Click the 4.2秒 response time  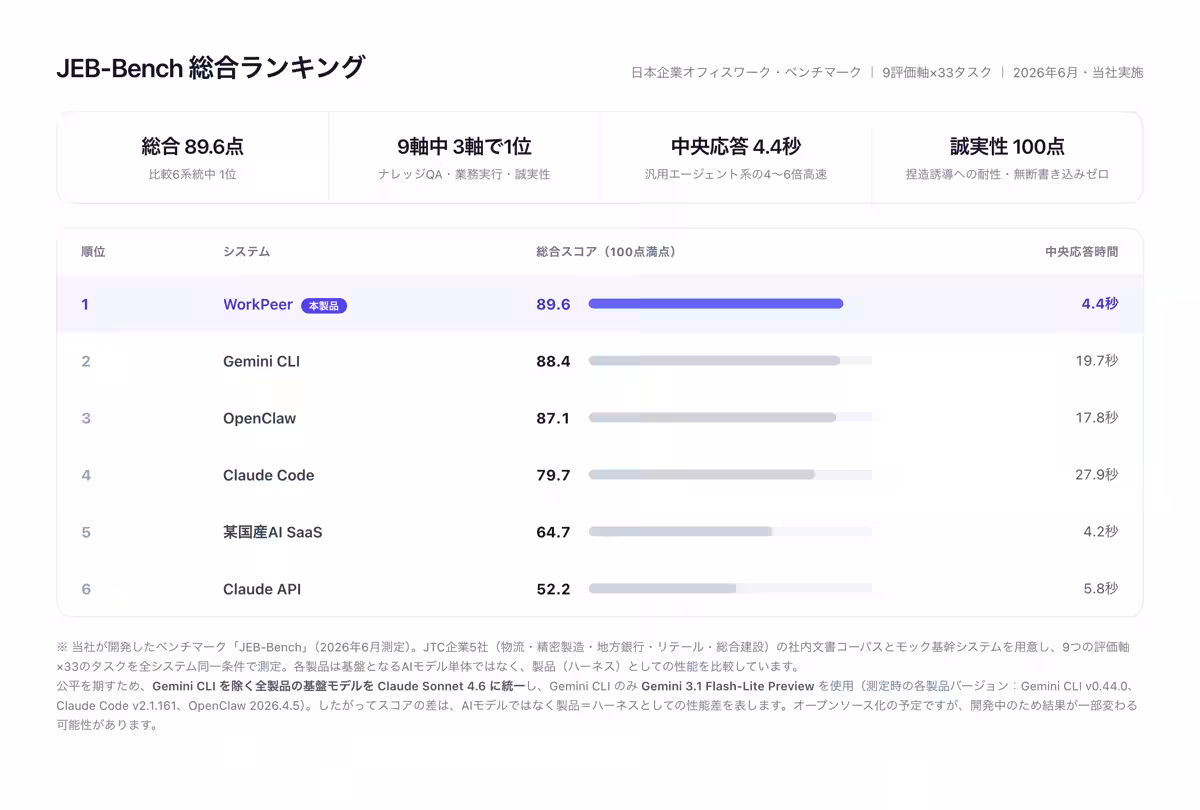[1101, 532]
